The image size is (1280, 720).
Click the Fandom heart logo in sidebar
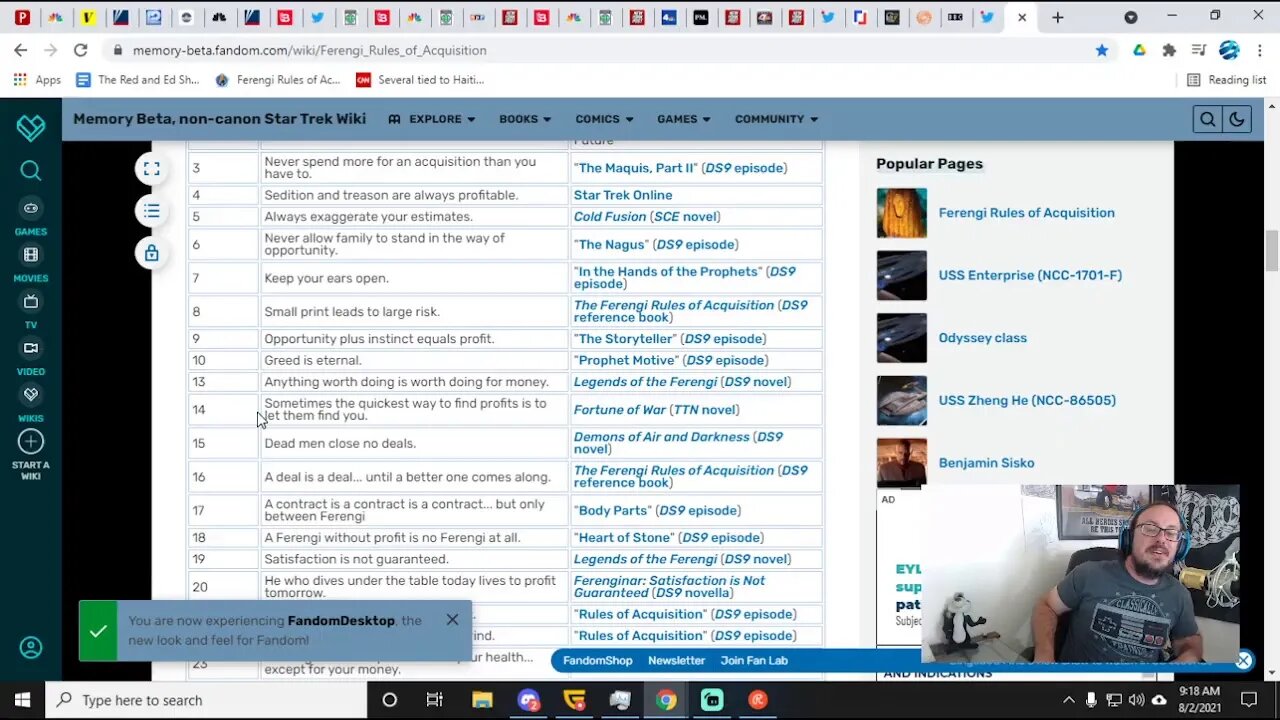(x=30, y=127)
